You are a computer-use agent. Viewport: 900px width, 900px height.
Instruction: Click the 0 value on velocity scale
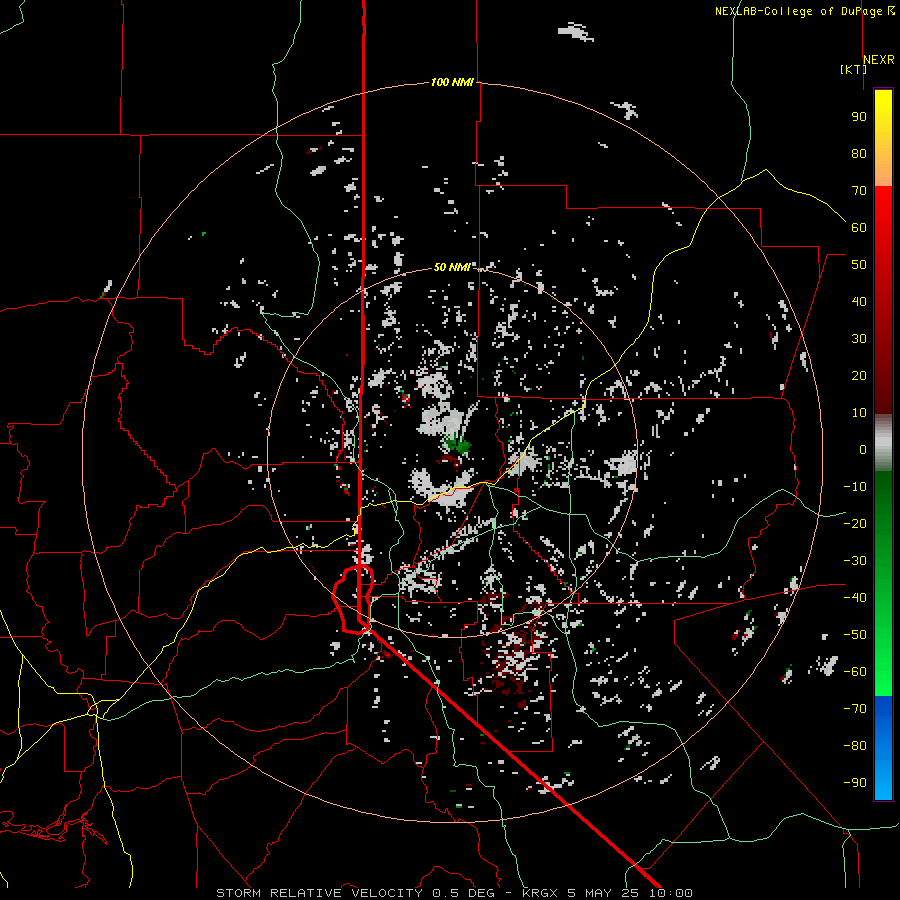[863, 449]
